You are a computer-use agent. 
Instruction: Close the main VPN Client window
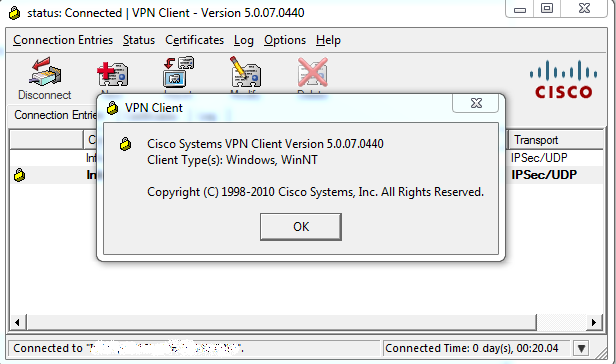click(x=584, y=9)
